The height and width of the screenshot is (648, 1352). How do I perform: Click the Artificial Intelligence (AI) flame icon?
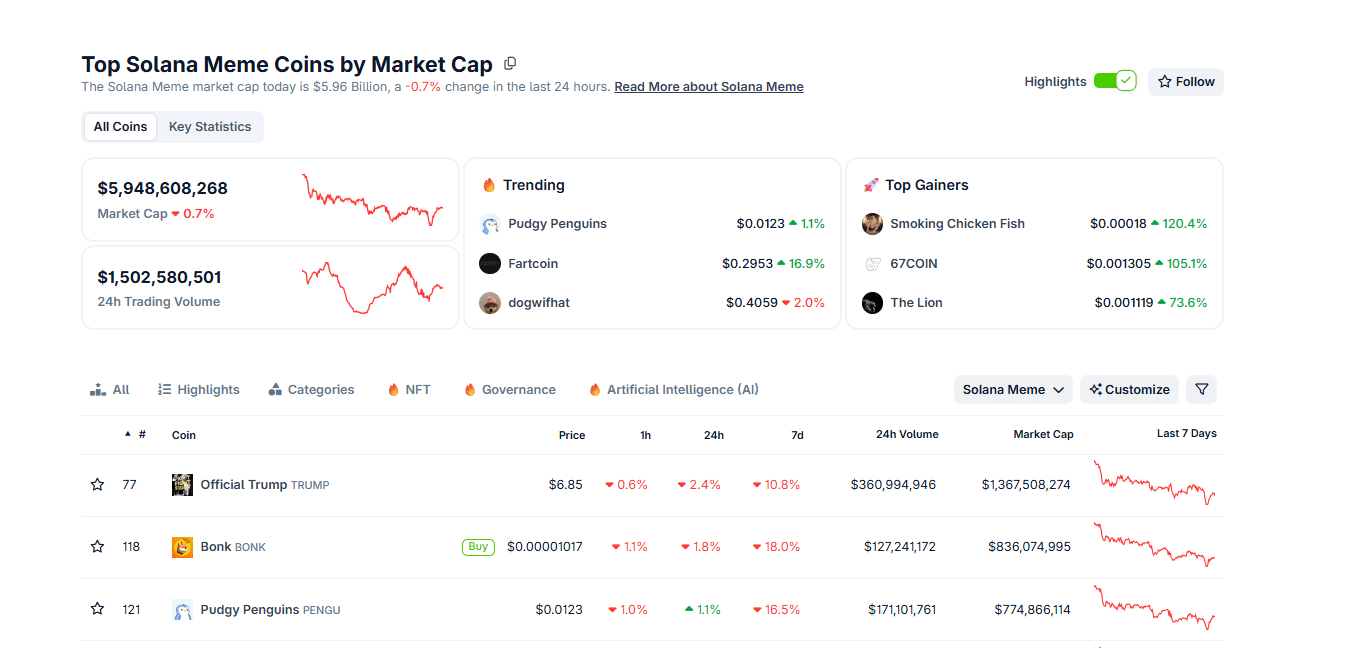pyautogui.click(x=597, y=389)
